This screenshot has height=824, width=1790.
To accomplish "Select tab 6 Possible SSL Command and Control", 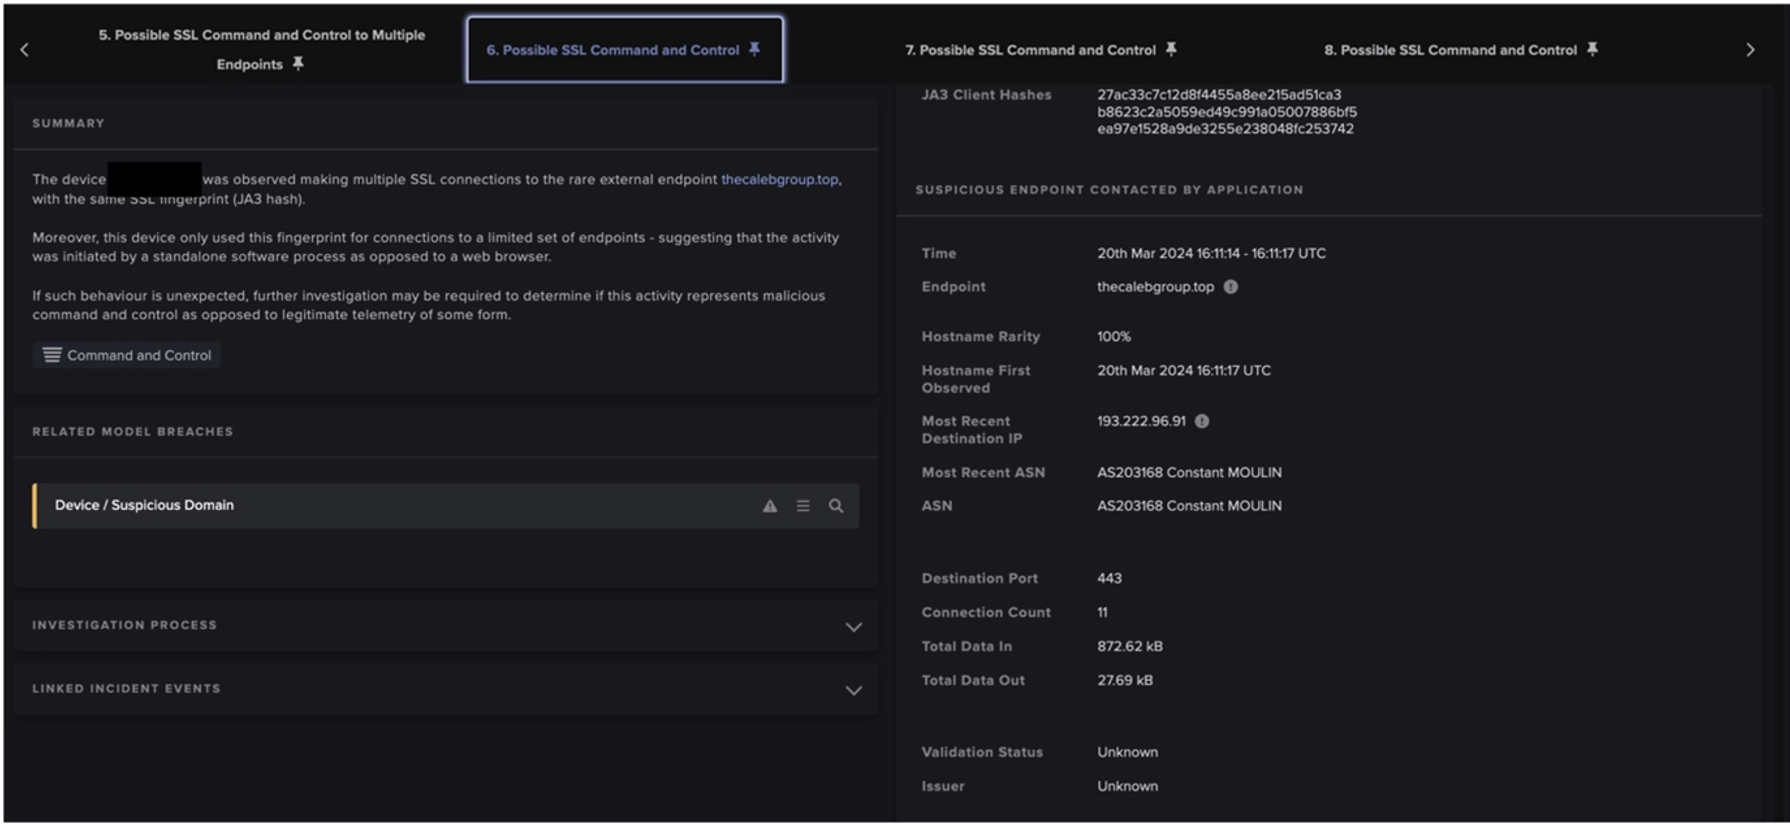I will tap(625, 49).
